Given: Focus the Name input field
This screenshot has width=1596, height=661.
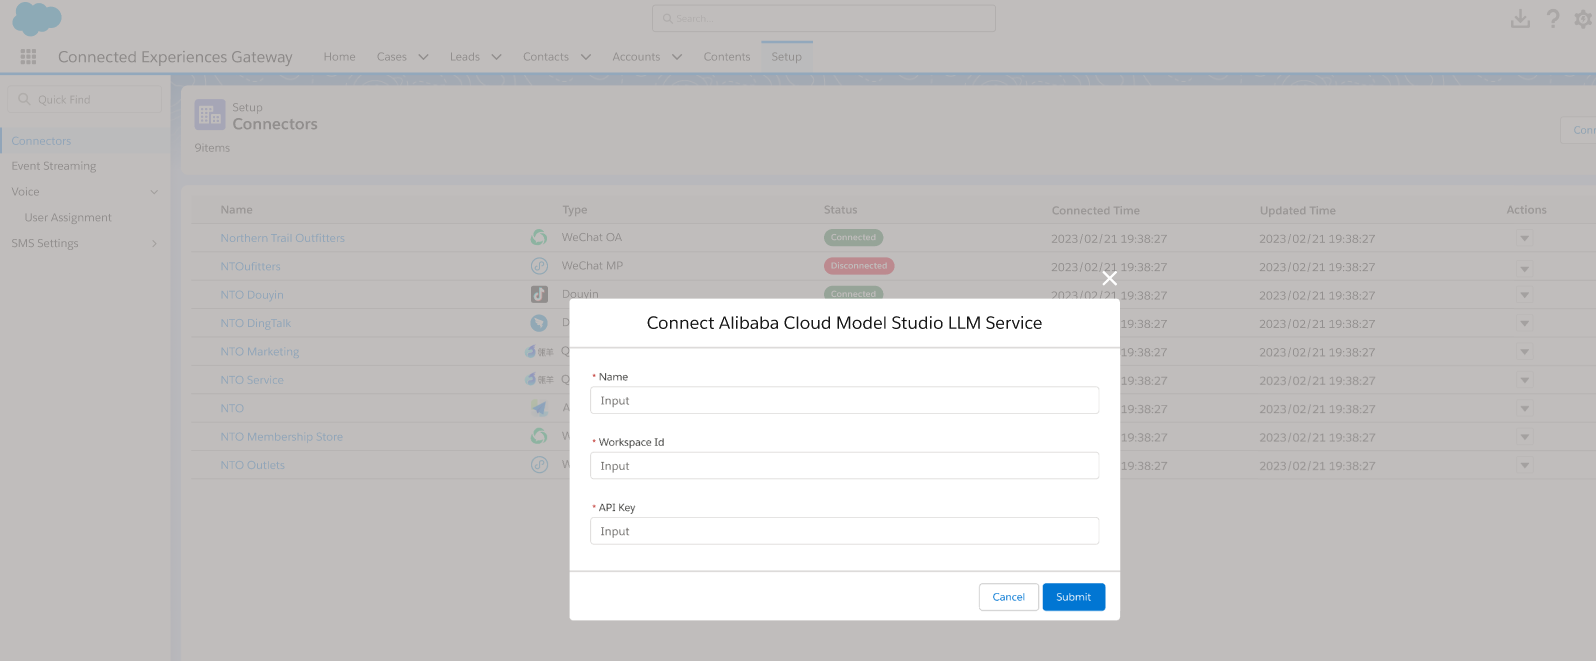Looking at the screenshot, I should pos(844,400).
